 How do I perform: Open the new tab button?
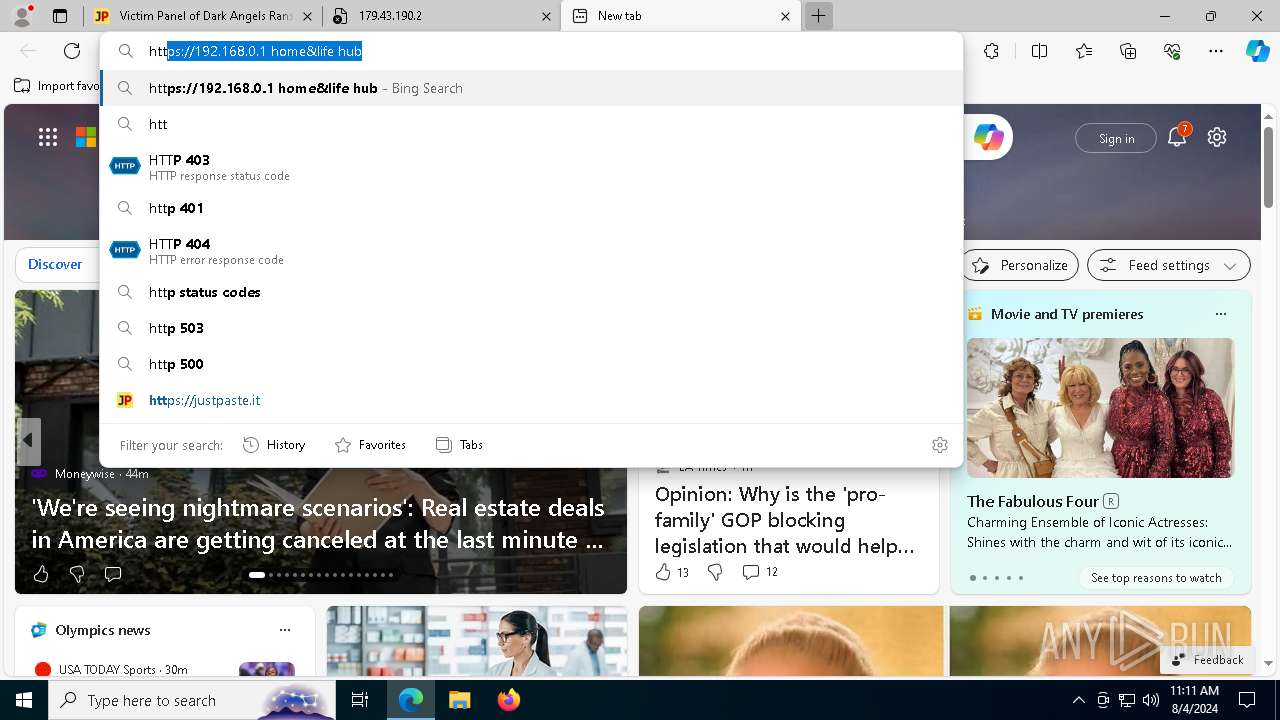coord(818,16)
